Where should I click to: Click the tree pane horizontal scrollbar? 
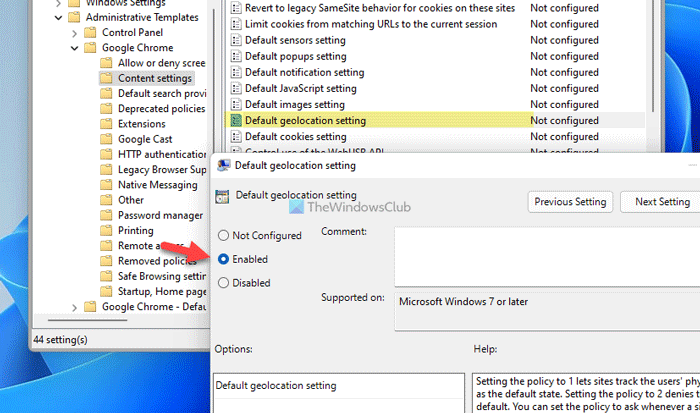click(x=88, y=320)
